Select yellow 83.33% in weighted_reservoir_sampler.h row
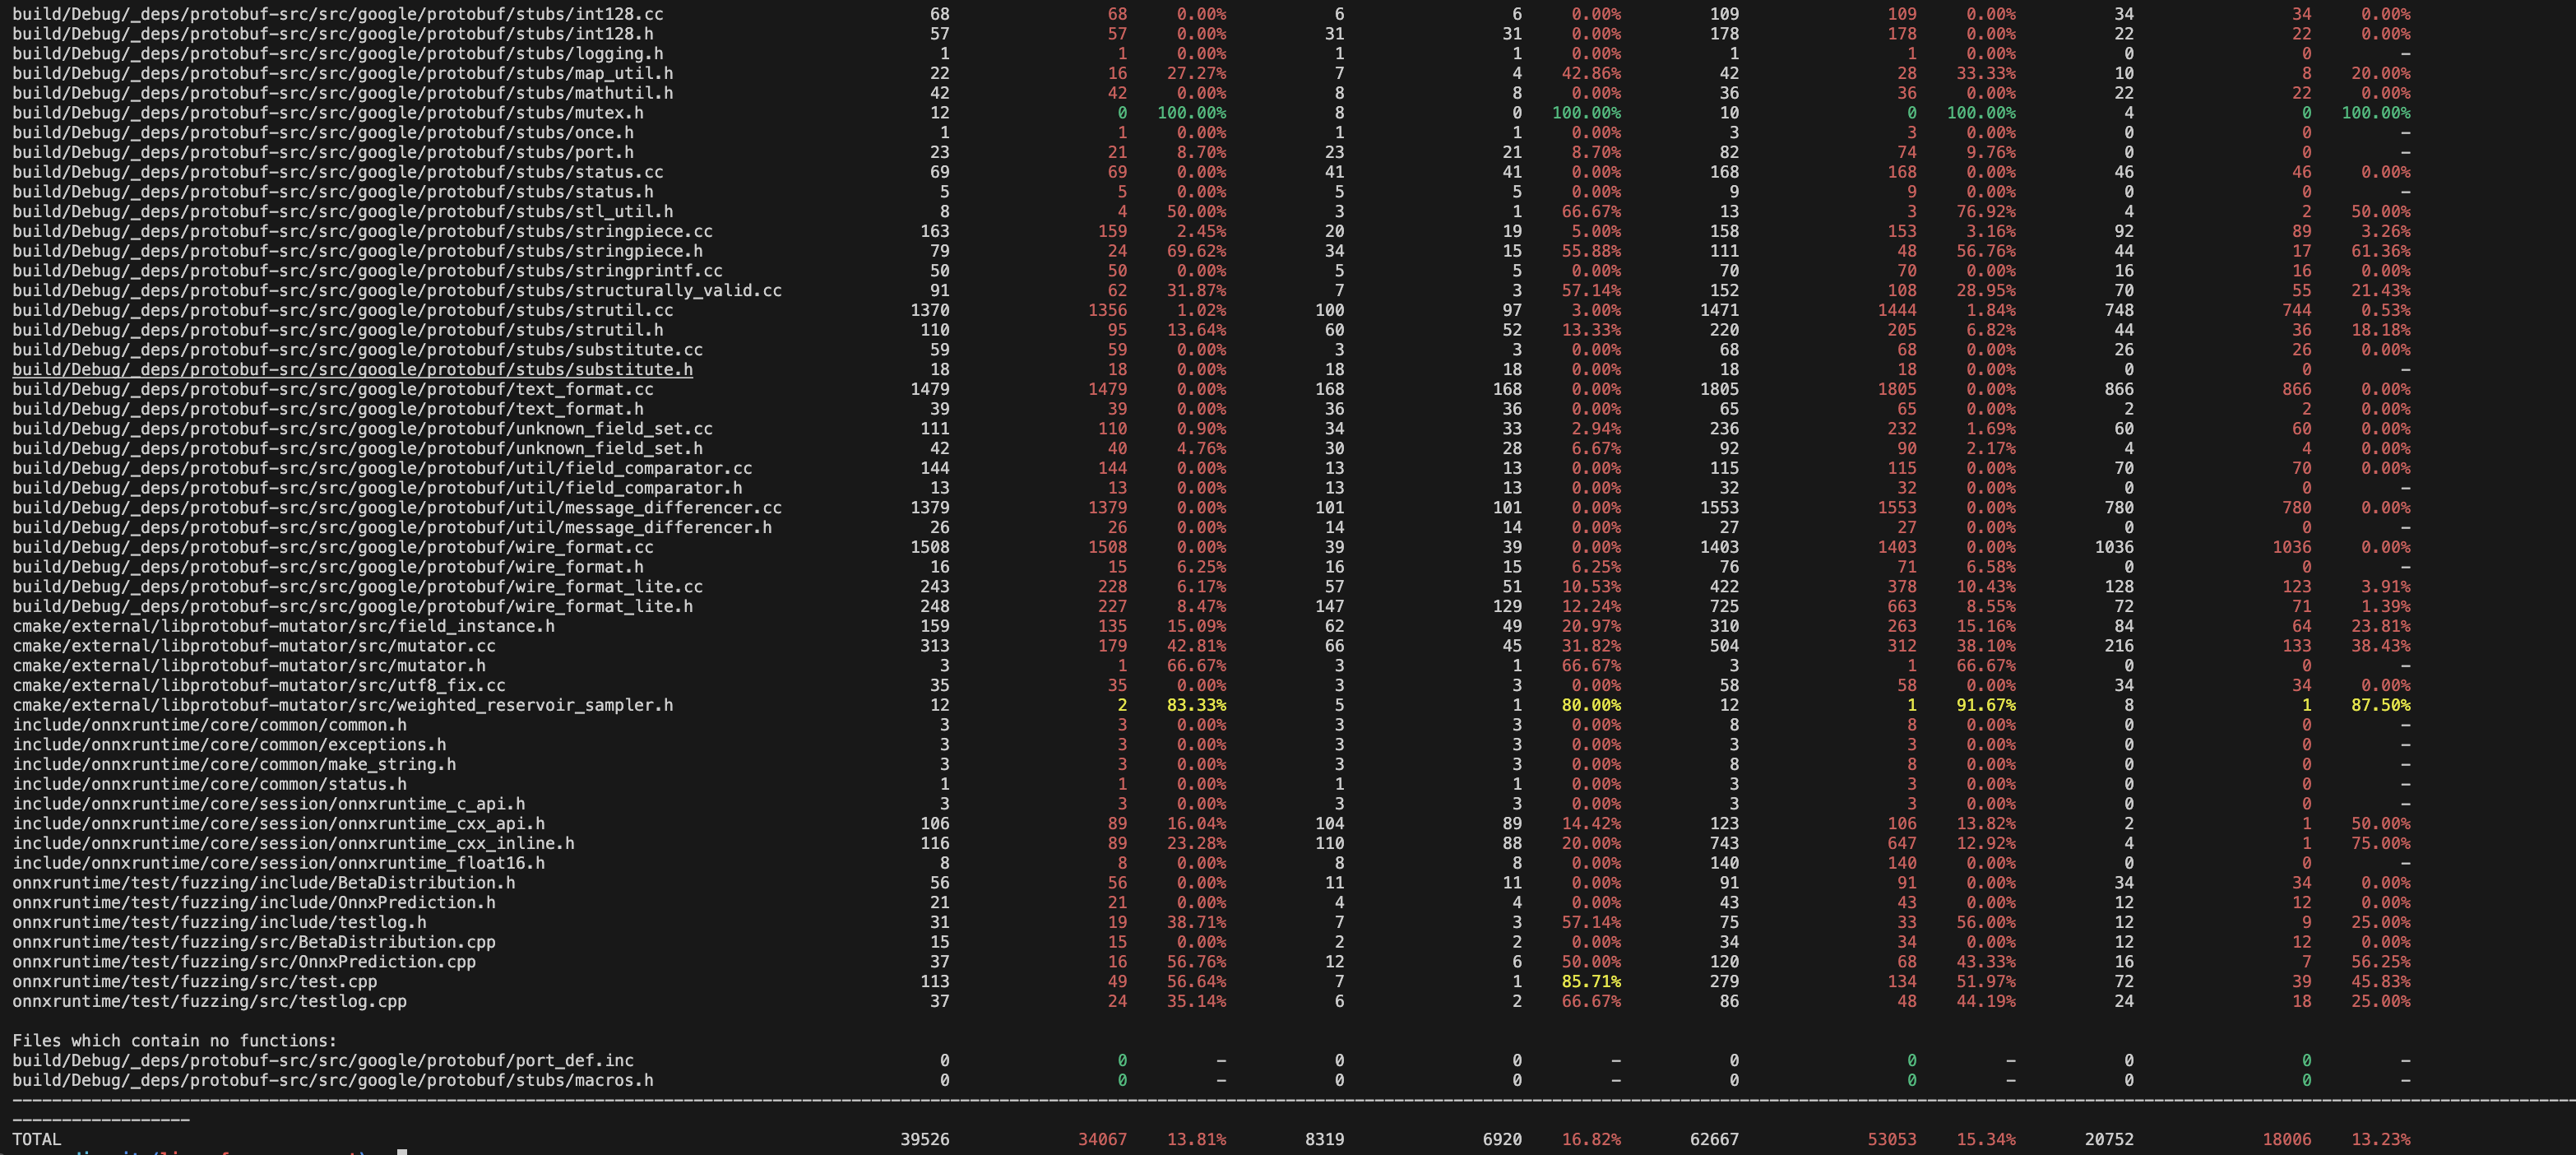2576x1155 pixels. [x=1196, y=705]
